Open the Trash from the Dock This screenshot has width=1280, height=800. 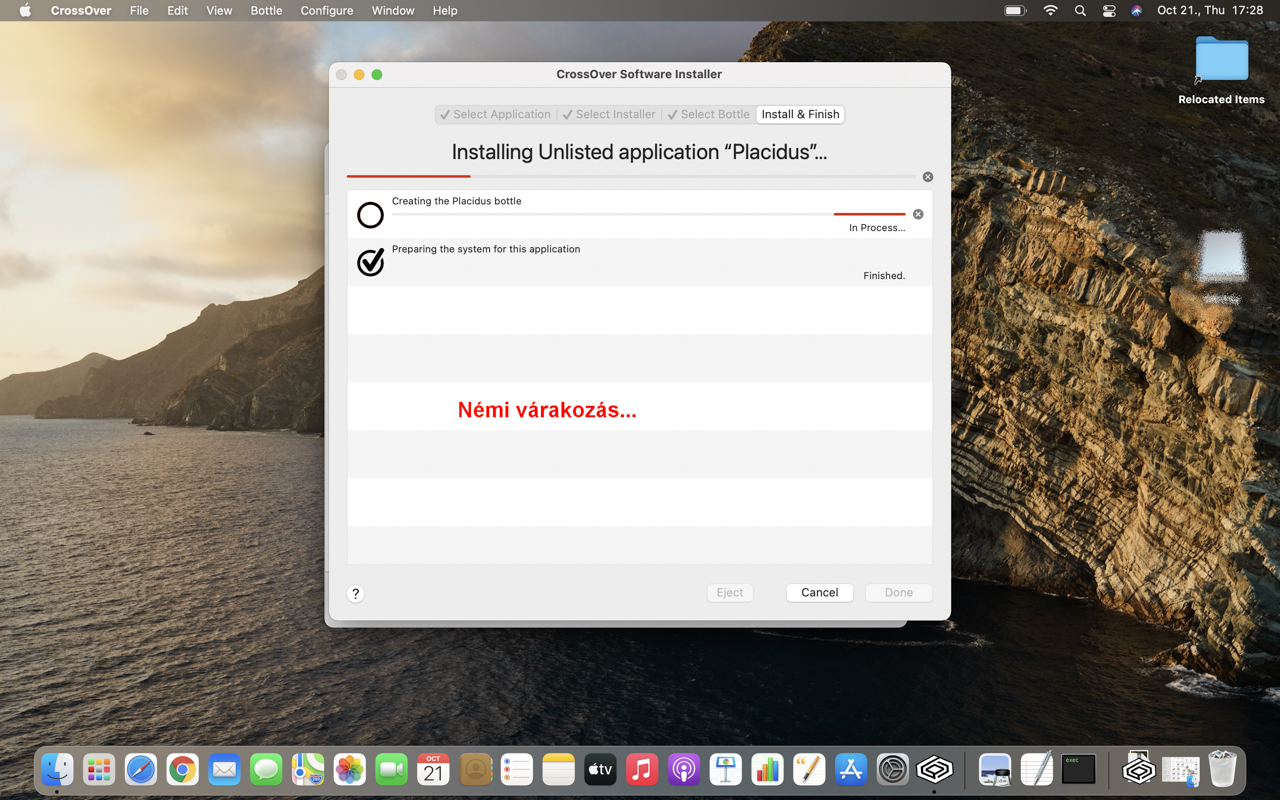1222,769
